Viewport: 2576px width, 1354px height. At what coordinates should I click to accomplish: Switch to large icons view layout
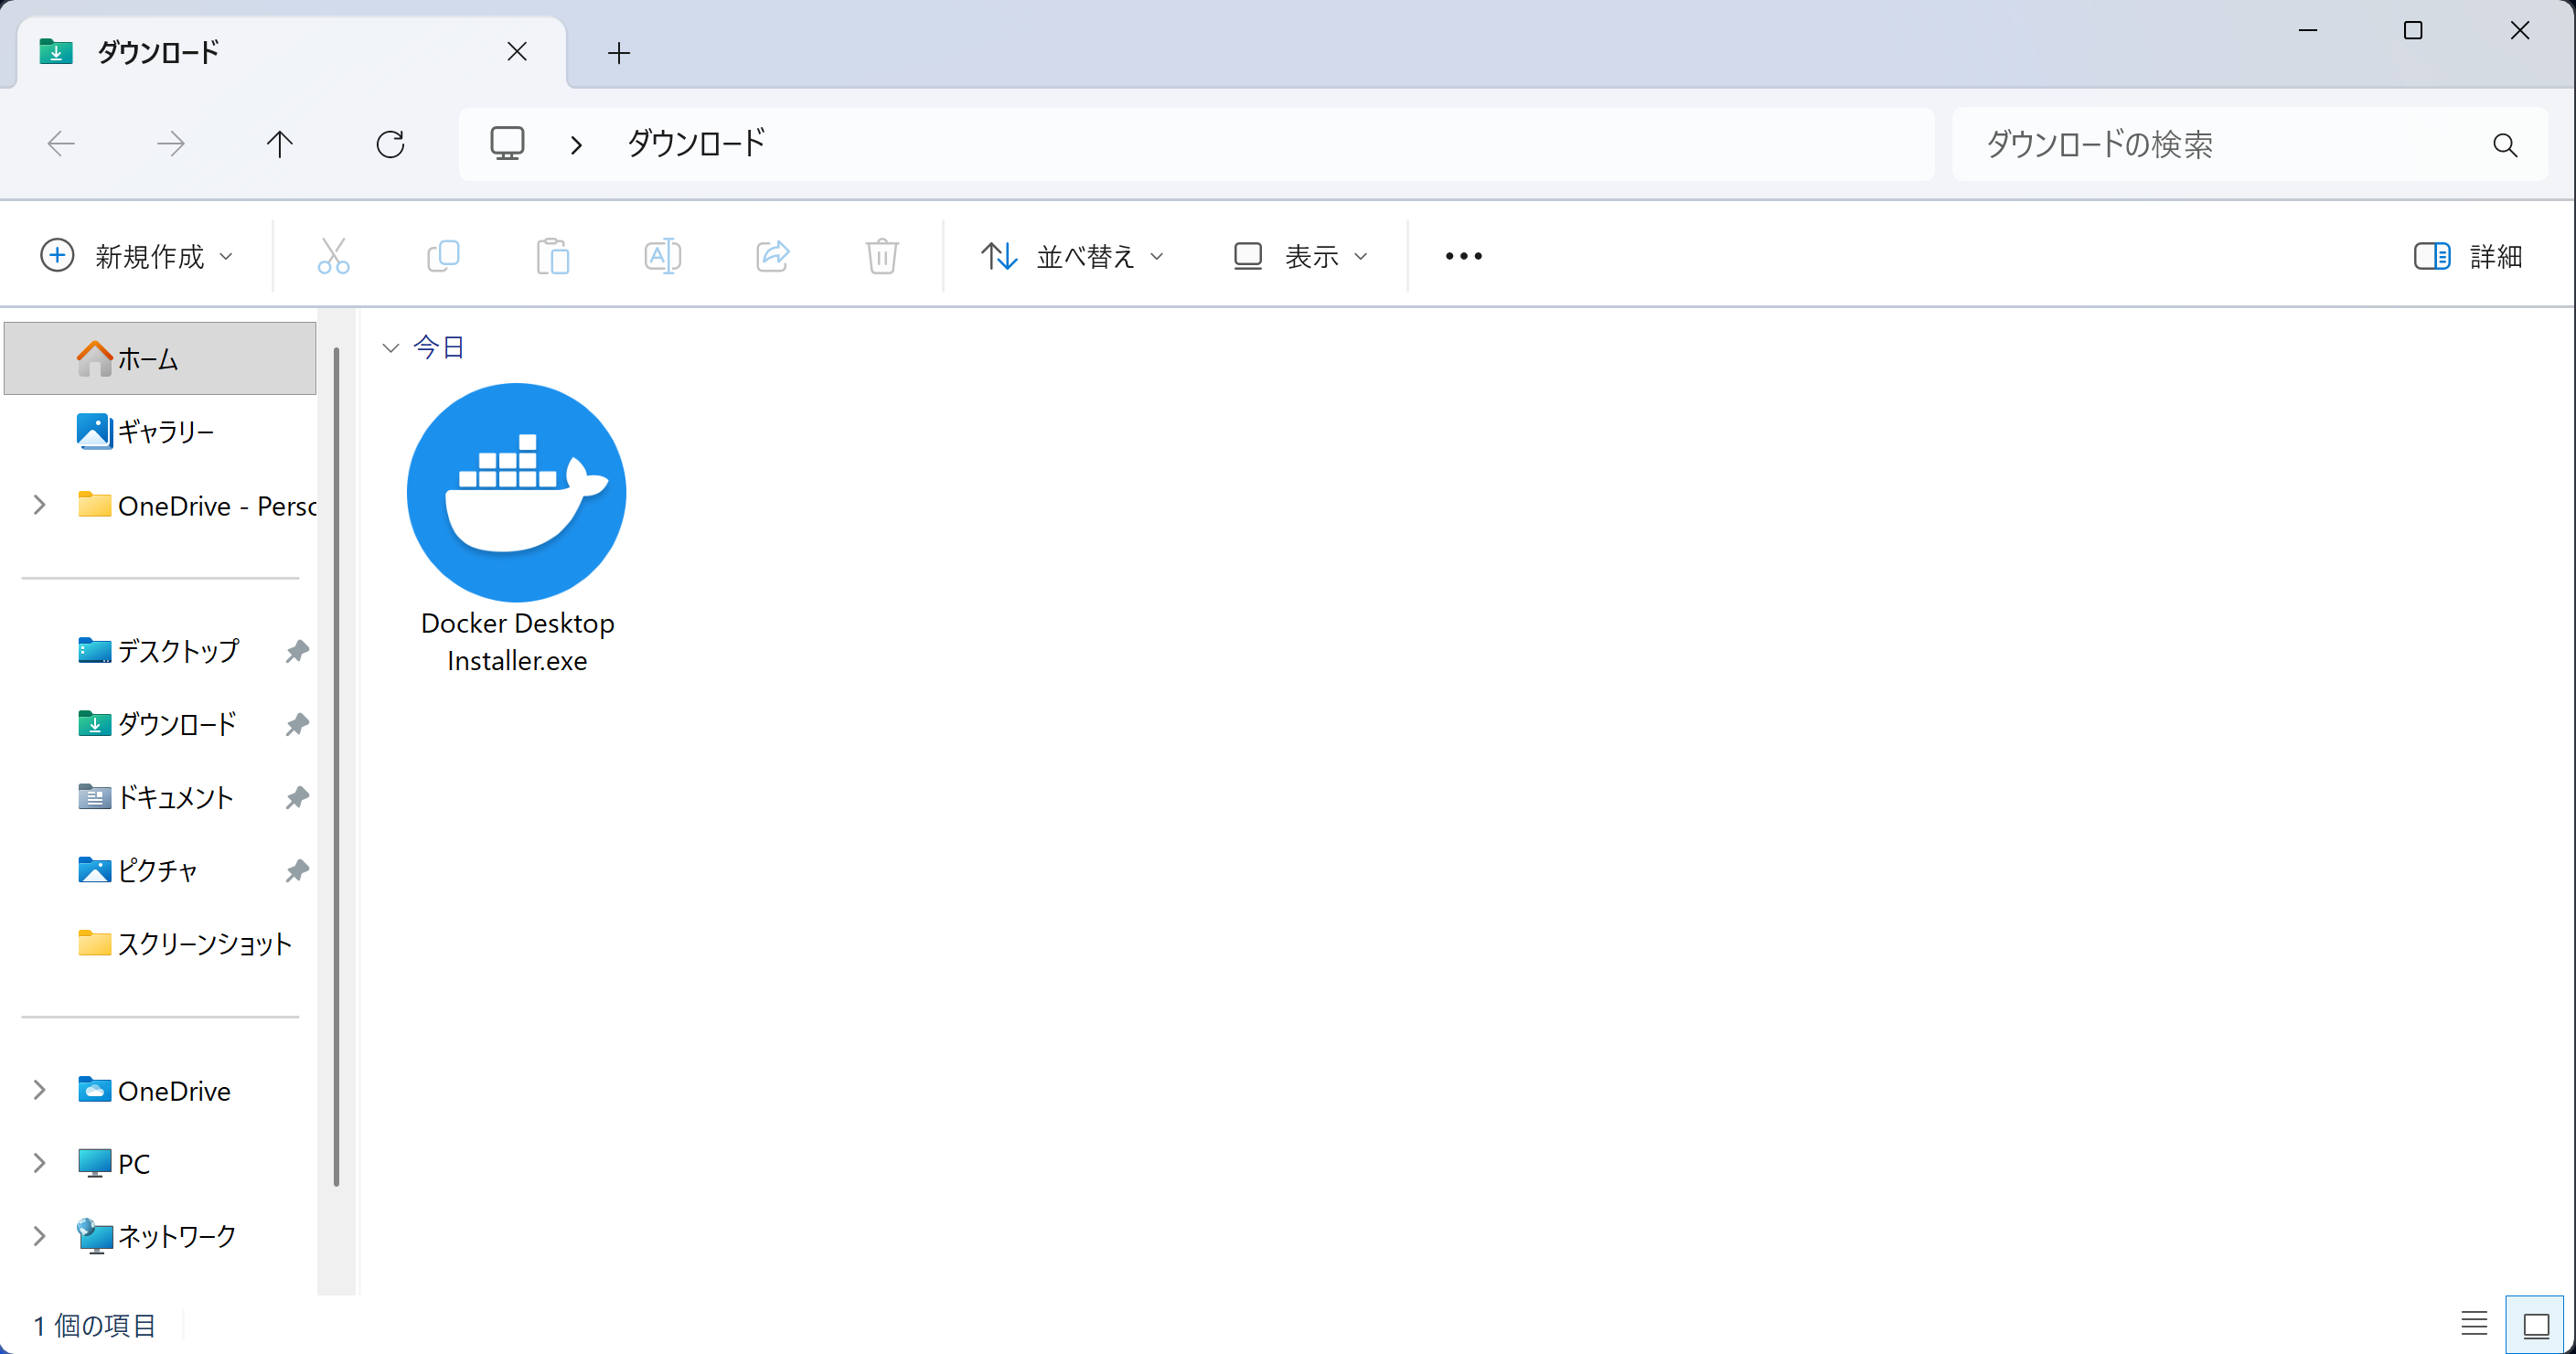(x=2535, y=1324)
